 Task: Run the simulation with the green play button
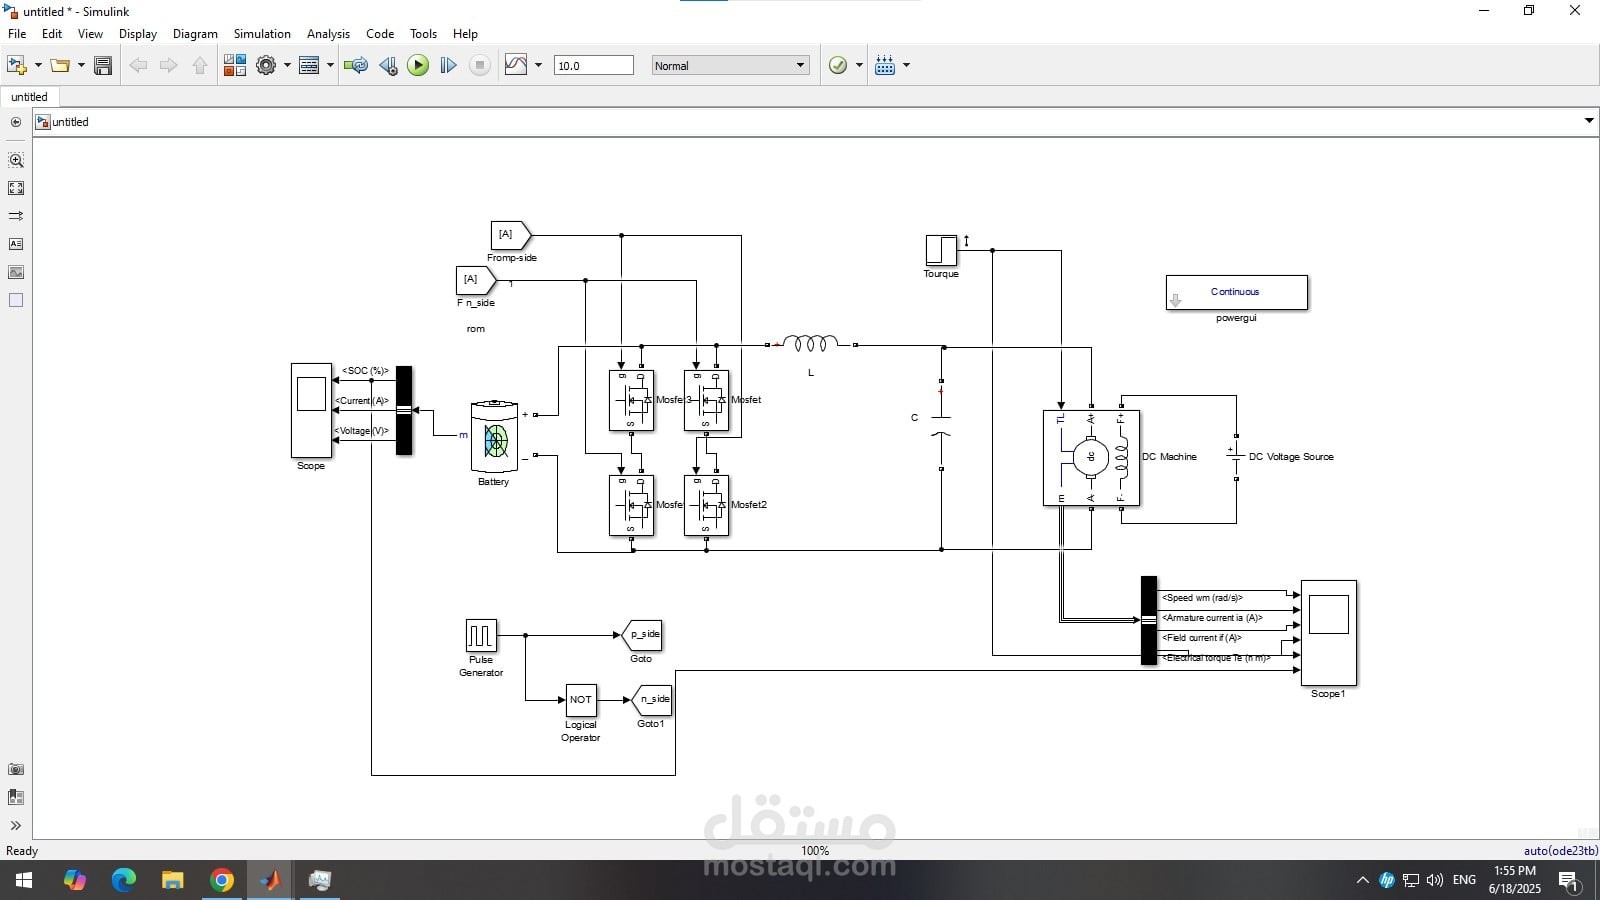point(418,66)
